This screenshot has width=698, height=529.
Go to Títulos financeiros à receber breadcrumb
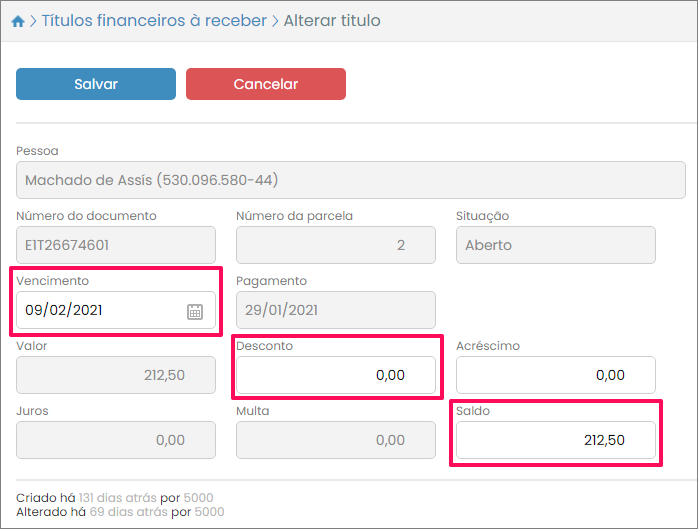(154, 21)
